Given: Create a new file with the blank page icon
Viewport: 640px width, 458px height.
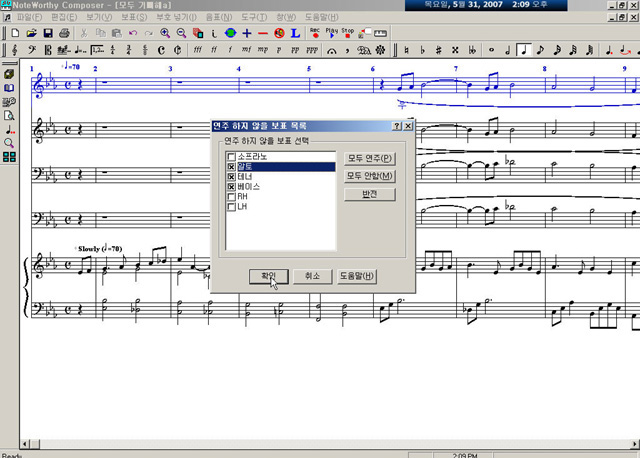Looking at the screenshot, I should point(15,33).
